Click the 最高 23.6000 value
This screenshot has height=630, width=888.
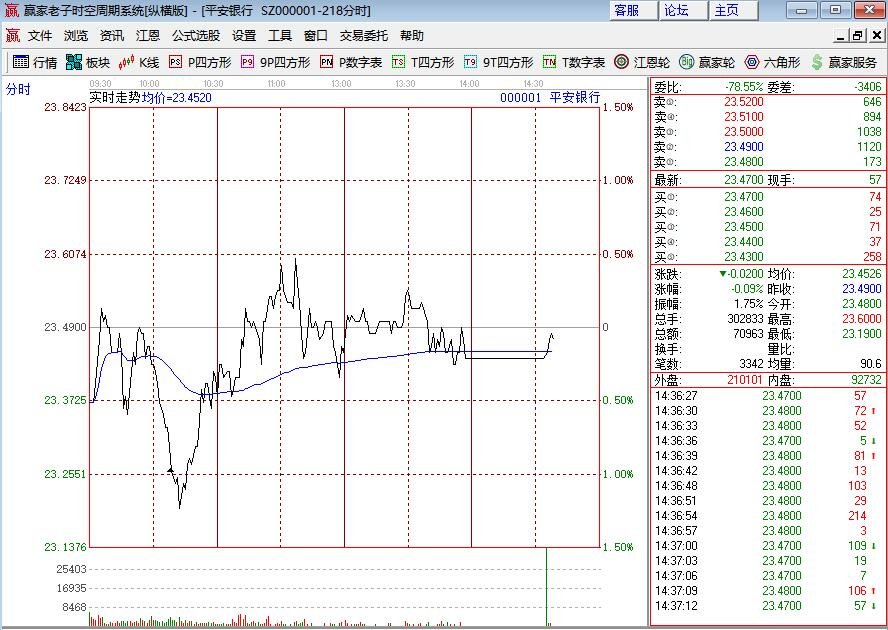(x=862, y=319)
